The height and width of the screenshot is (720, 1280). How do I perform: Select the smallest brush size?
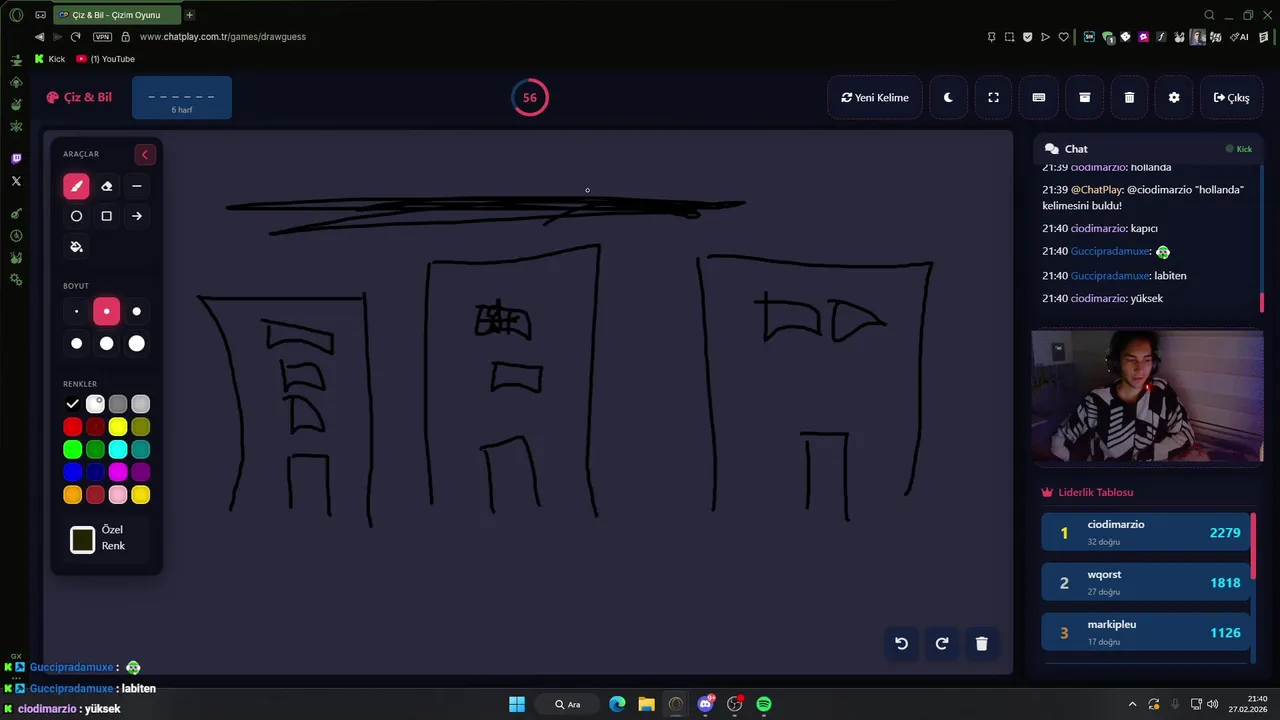[76, 312]
